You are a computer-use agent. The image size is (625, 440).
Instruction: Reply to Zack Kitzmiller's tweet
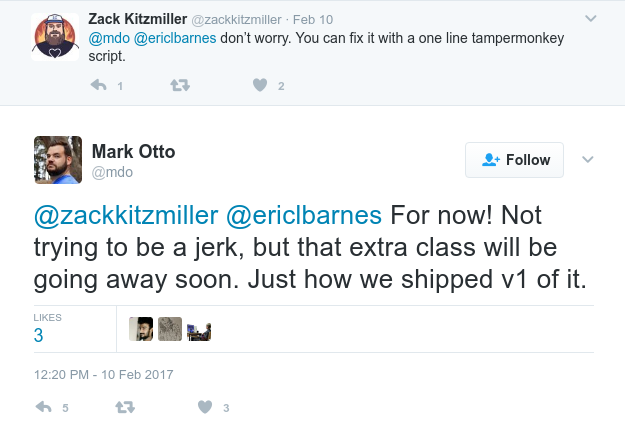click(x=99, y=86)
